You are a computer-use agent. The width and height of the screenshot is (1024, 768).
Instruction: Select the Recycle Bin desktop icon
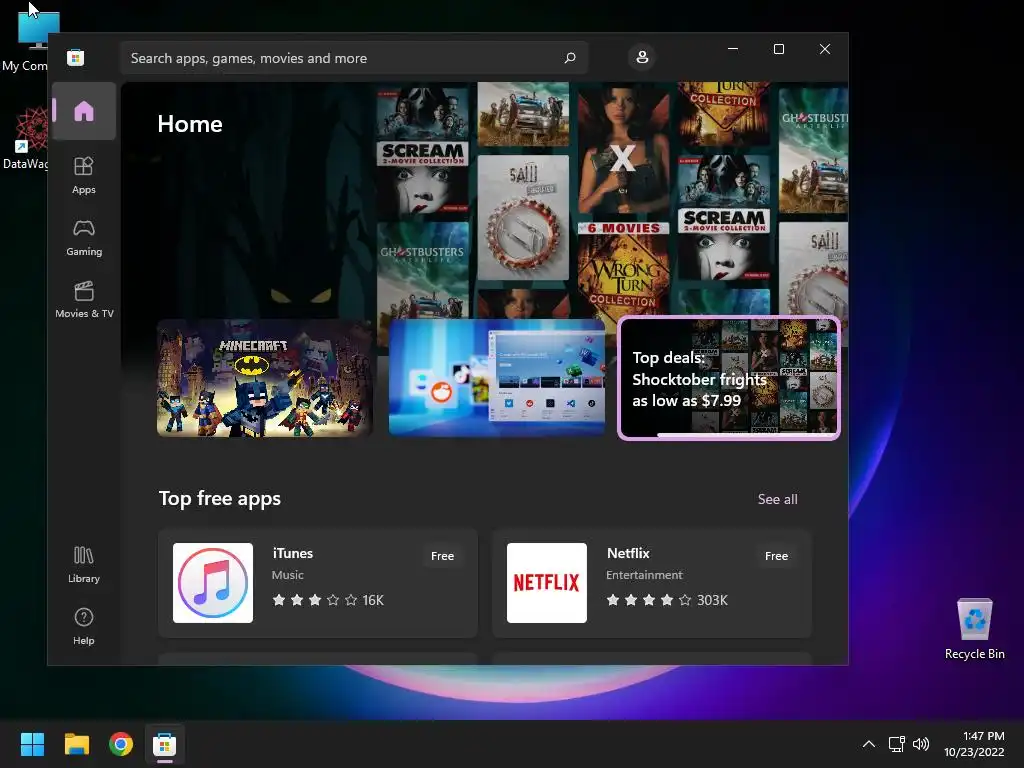point(974,628)
